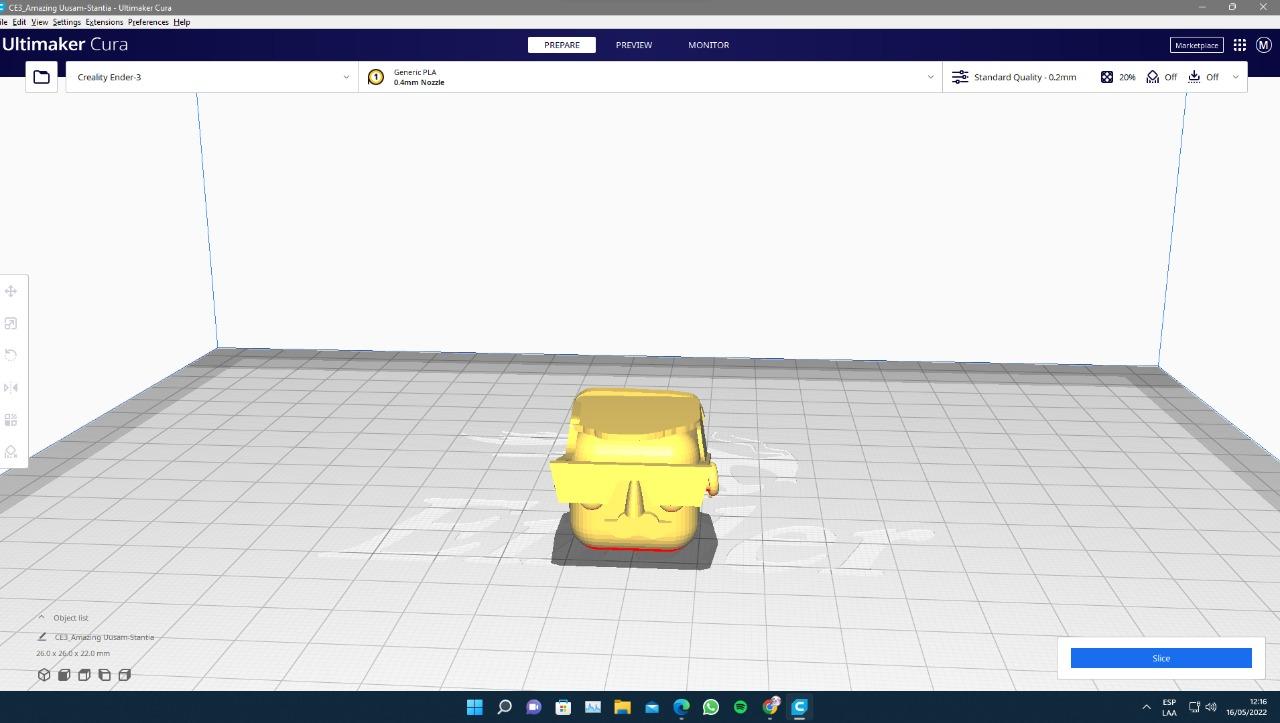Switch to 3D perspective view cube icon
This screenshot has height=723, width=1280.
[44, 675]
